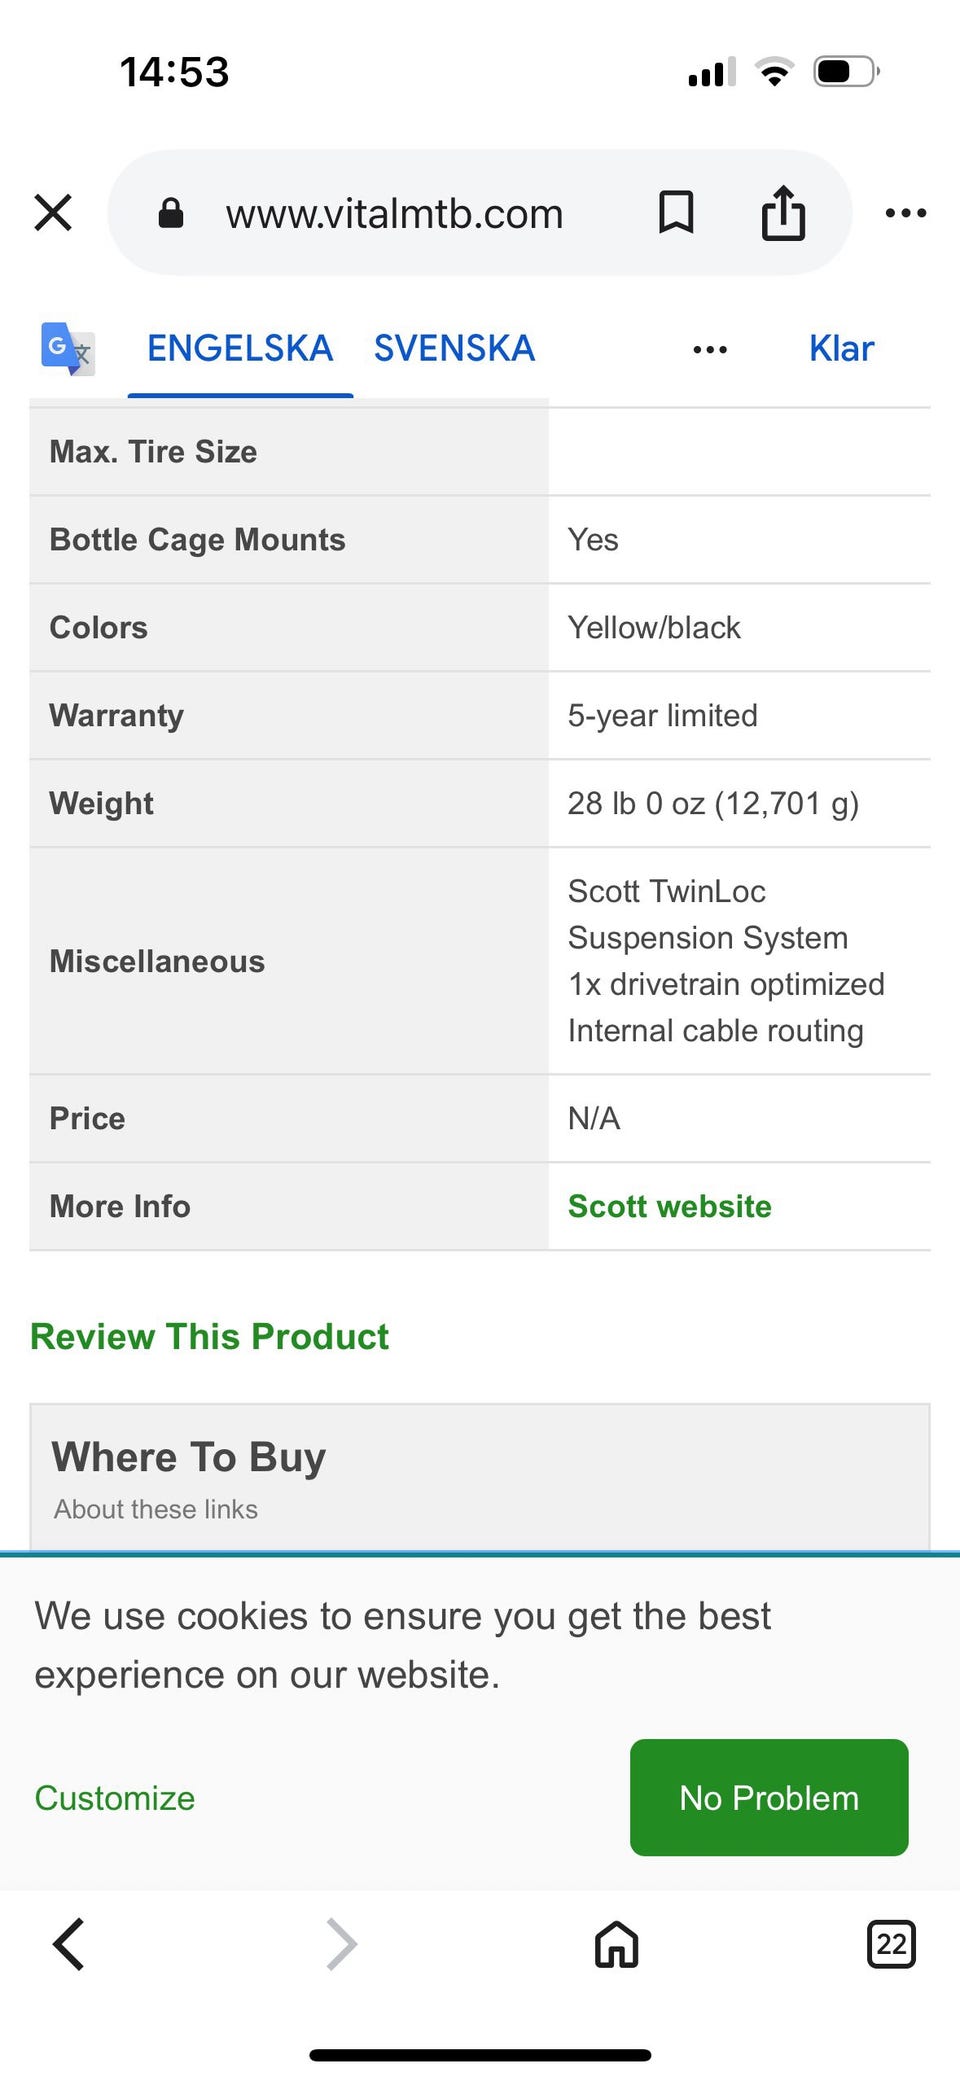This screenshot has width=960, height=2081.
Task: Tap the share icon in address bar
Action: (783, 213)
